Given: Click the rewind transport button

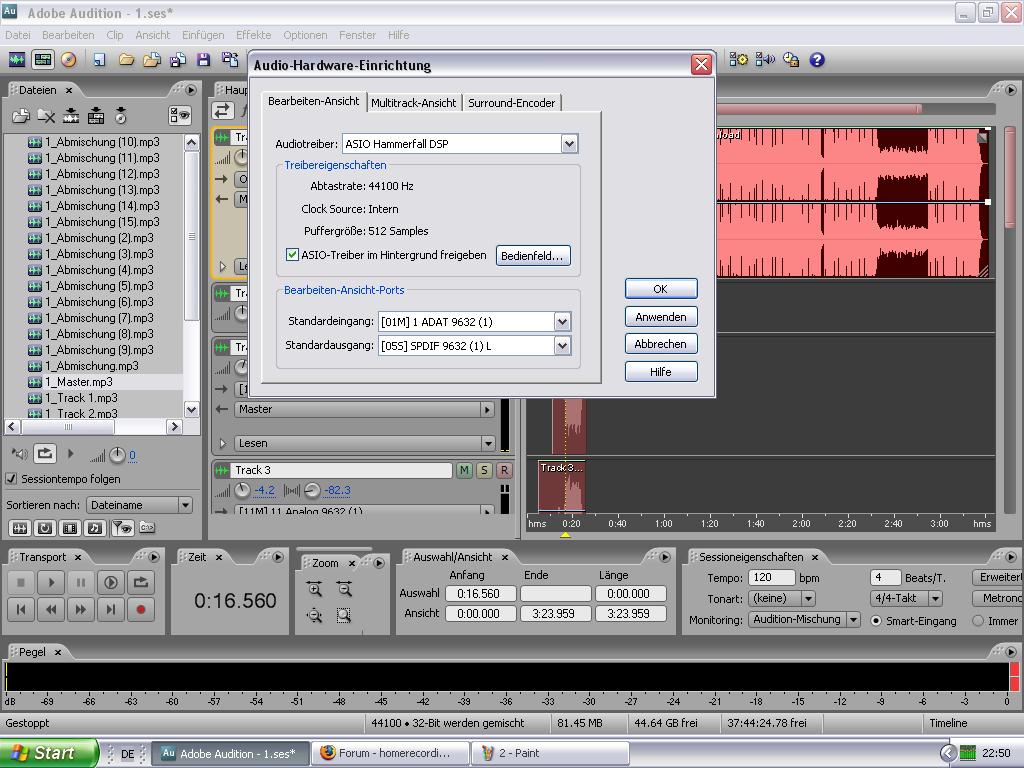Looking at the screenshot, I should pyautogui.click(x=51, y=610).
